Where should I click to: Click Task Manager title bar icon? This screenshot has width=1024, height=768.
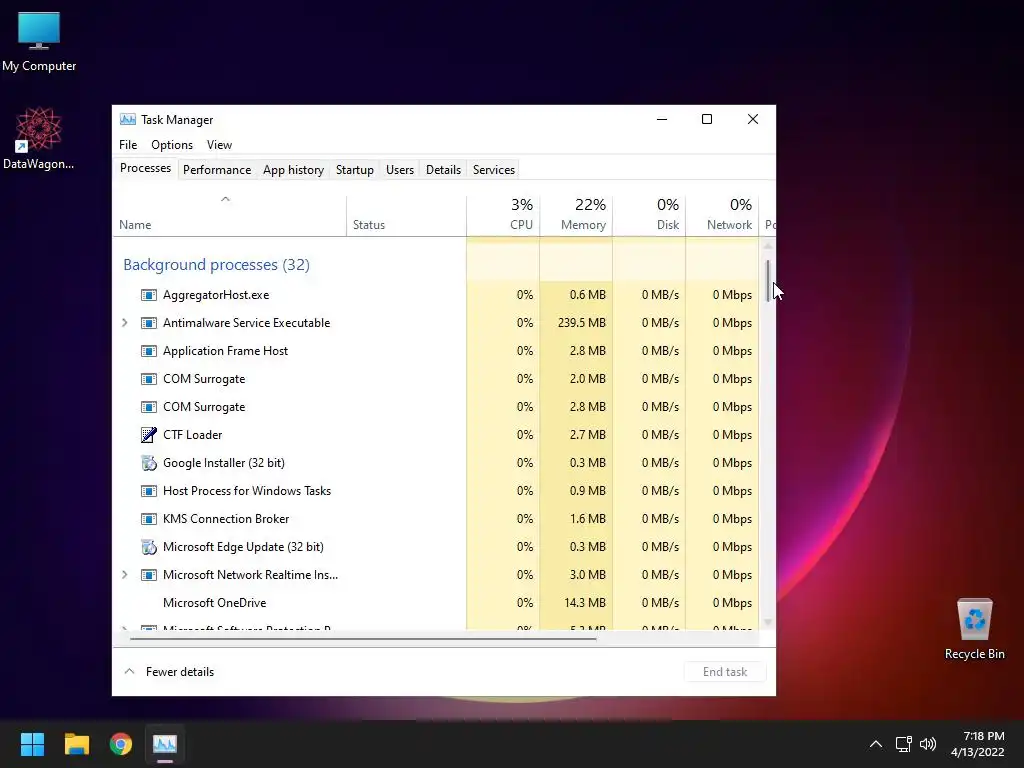[128, 120]
